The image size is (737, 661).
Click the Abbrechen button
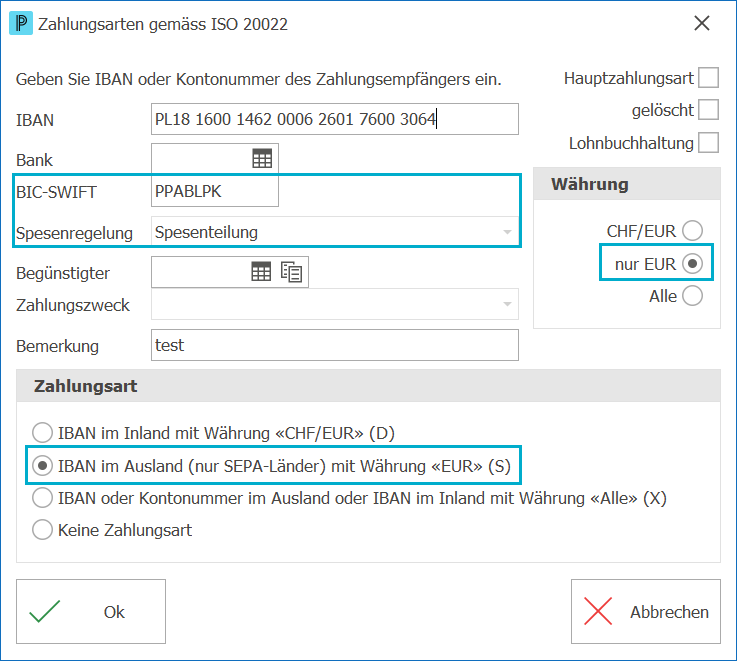[x=646, y=611]
